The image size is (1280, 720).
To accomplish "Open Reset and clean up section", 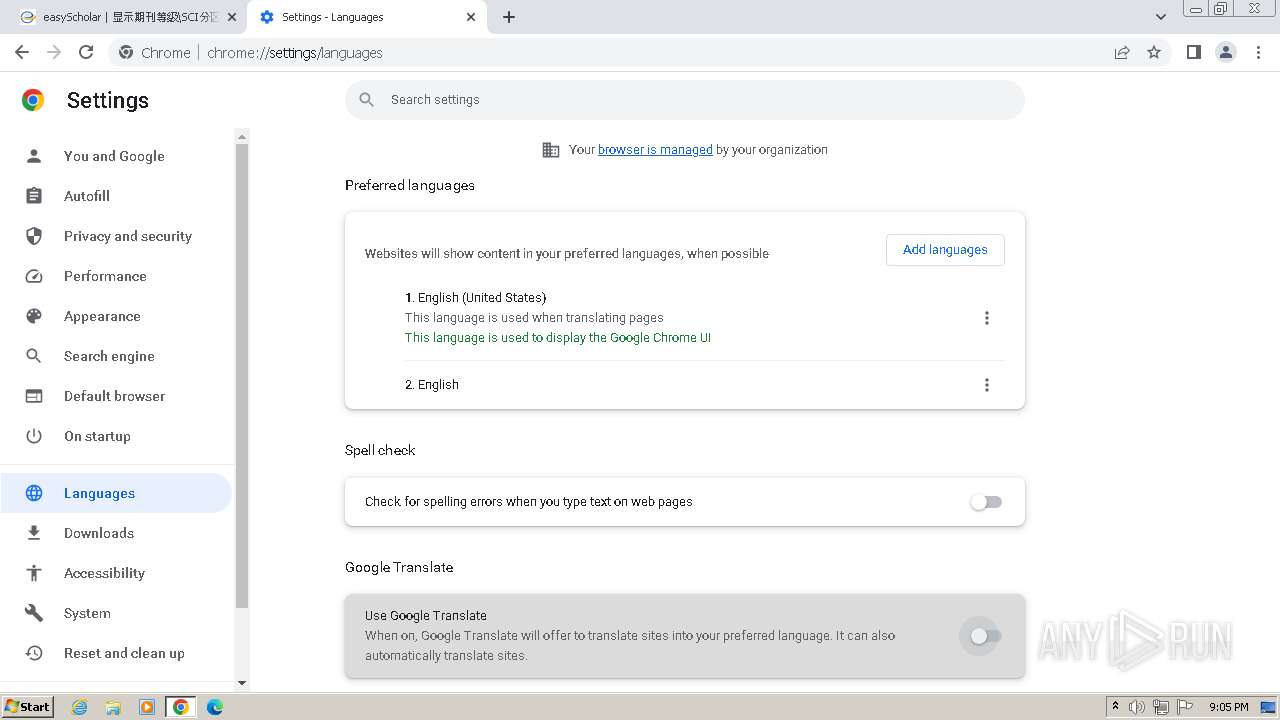I will [124, 653].
